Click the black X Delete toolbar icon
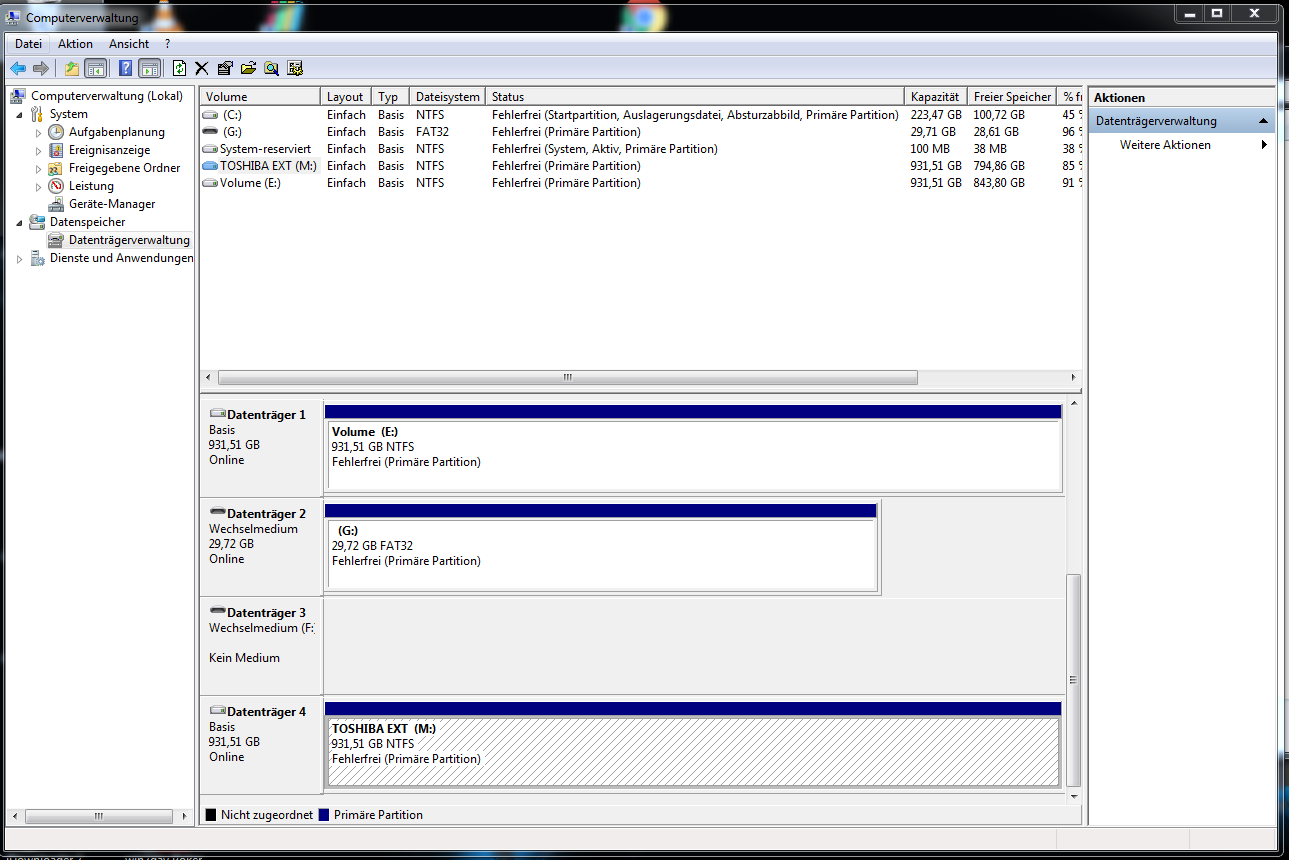1289x860 pixels. (x=202, y=68)
